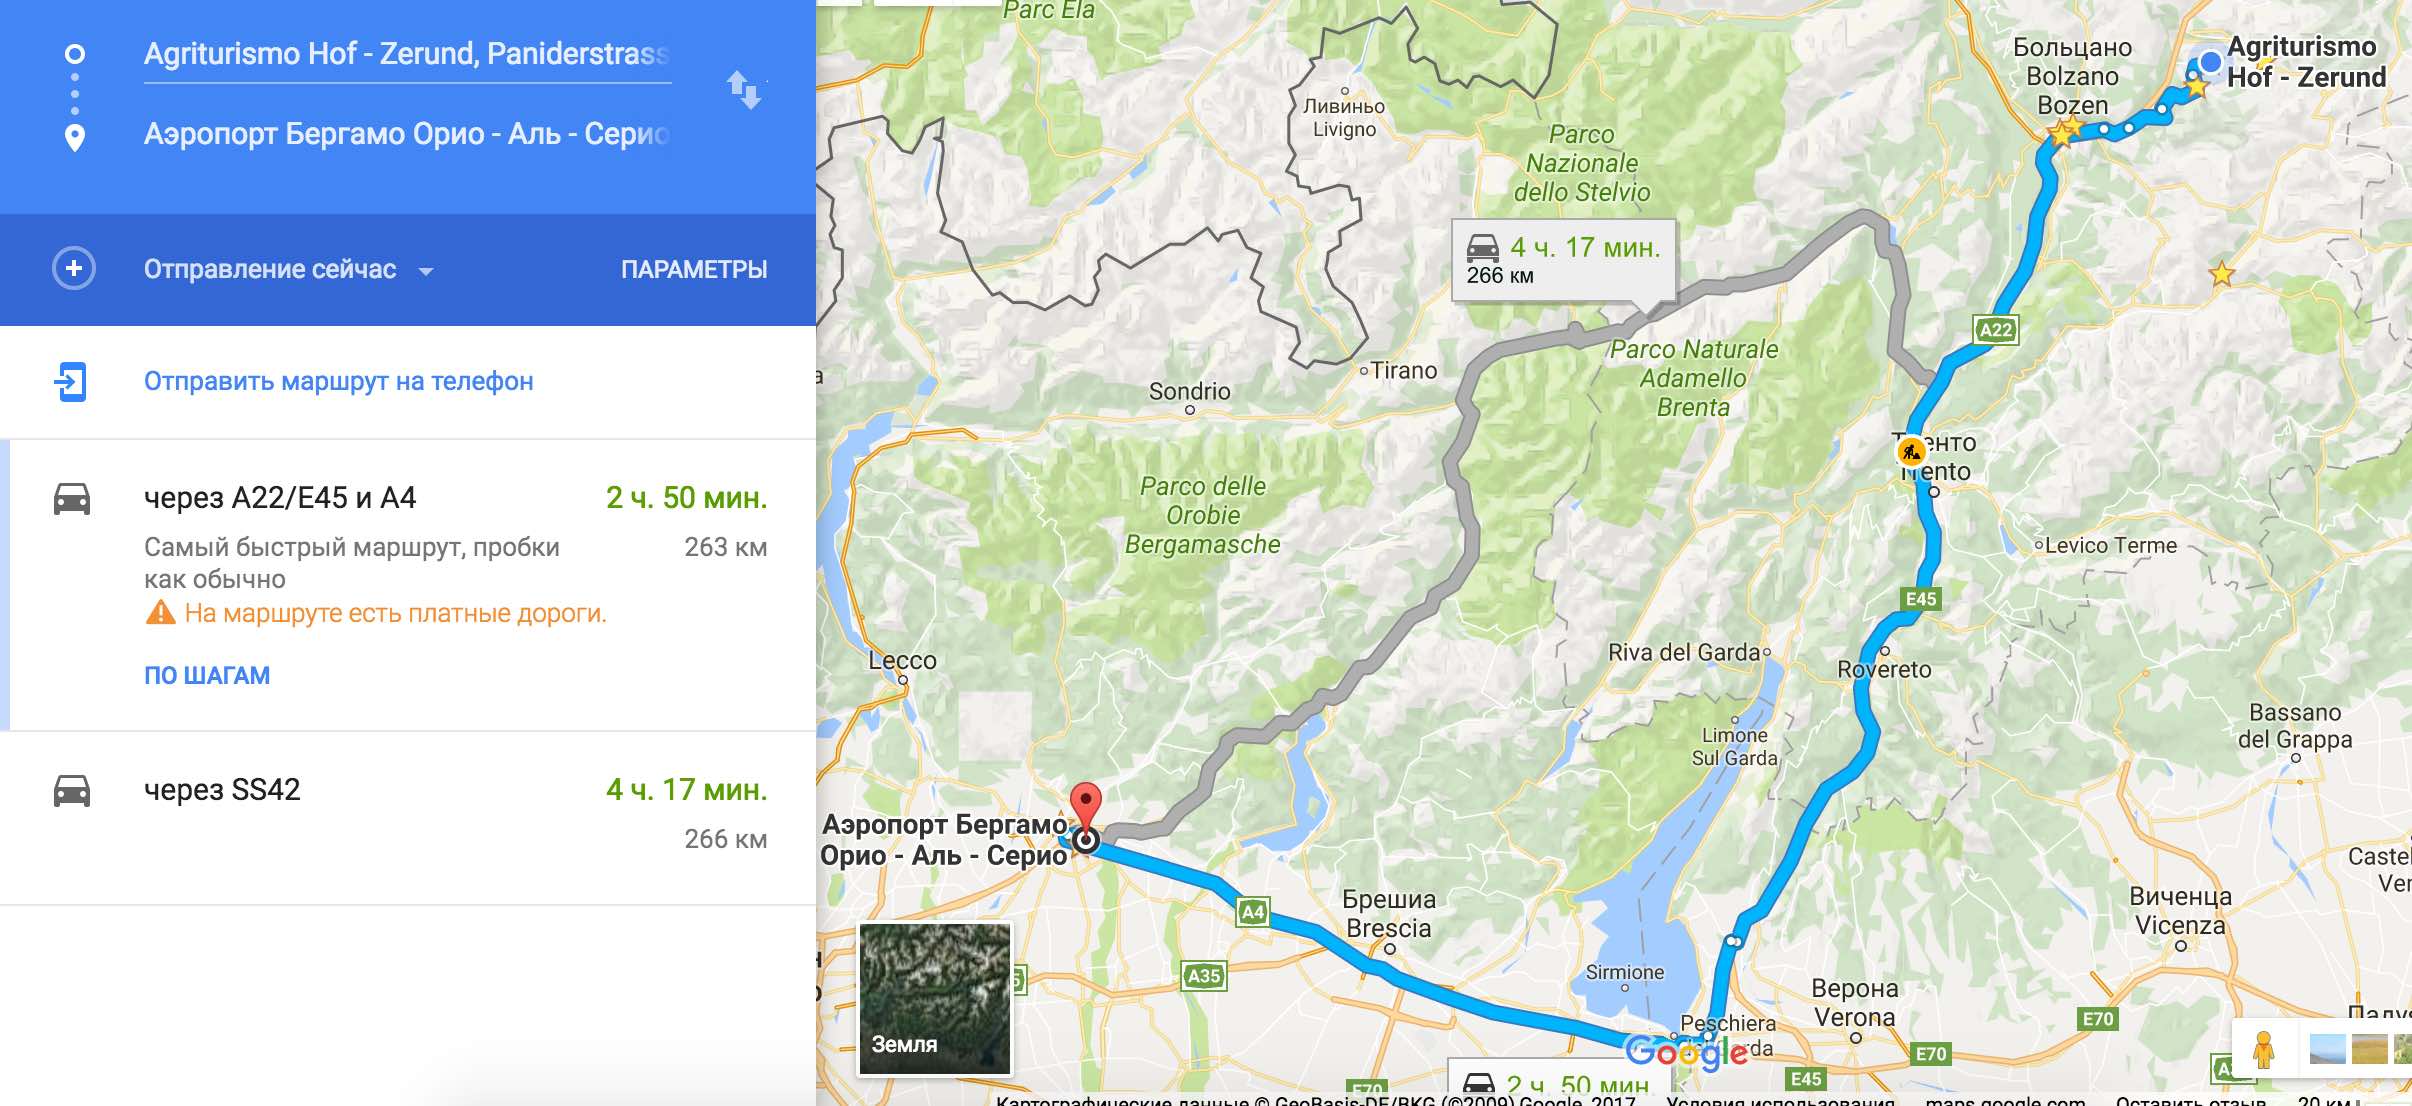Viewport: 2412px width, 1106px height.
Task: Click the roadworks warning icon near Trento
Action: tap(1911, 452)
